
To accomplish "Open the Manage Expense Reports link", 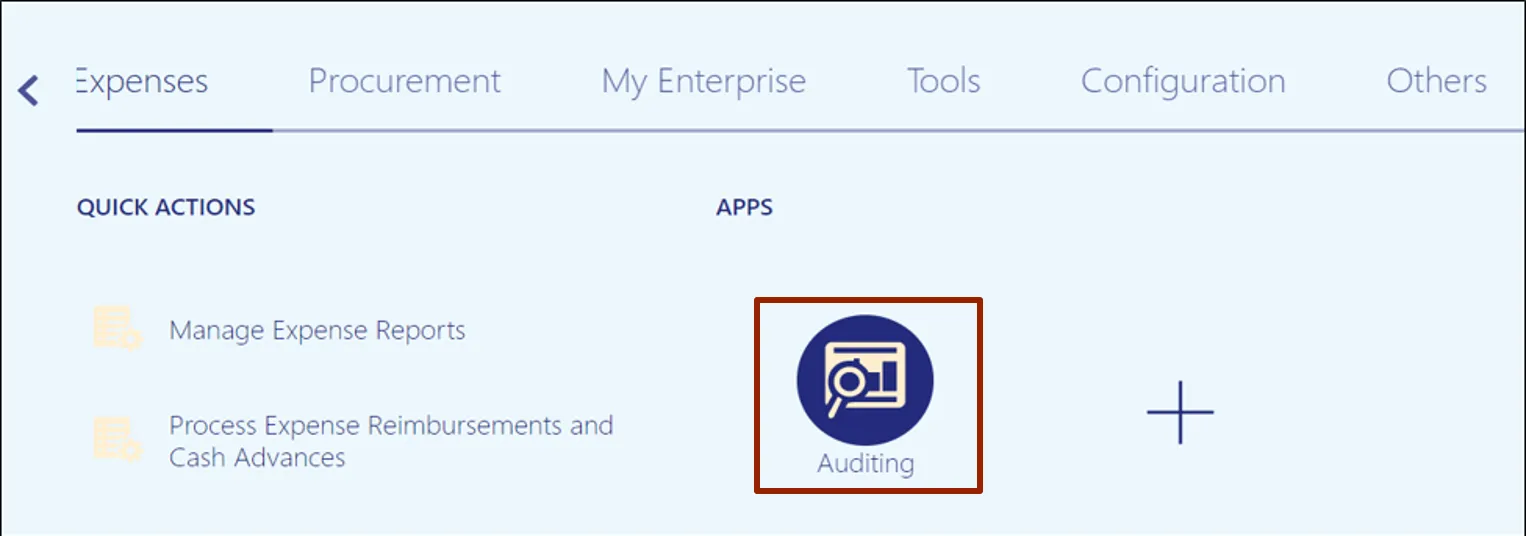I will (x=317, y=330).
